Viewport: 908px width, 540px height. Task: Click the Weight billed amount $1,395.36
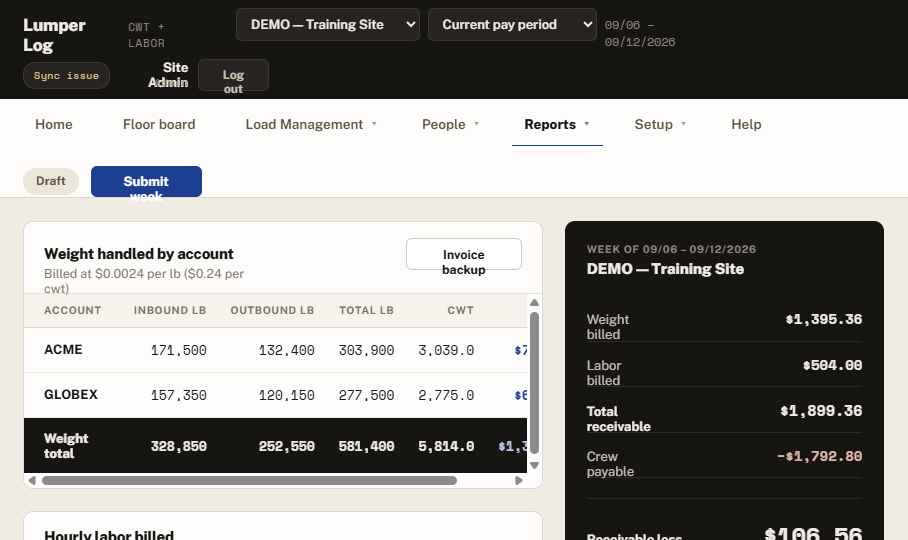823,319
